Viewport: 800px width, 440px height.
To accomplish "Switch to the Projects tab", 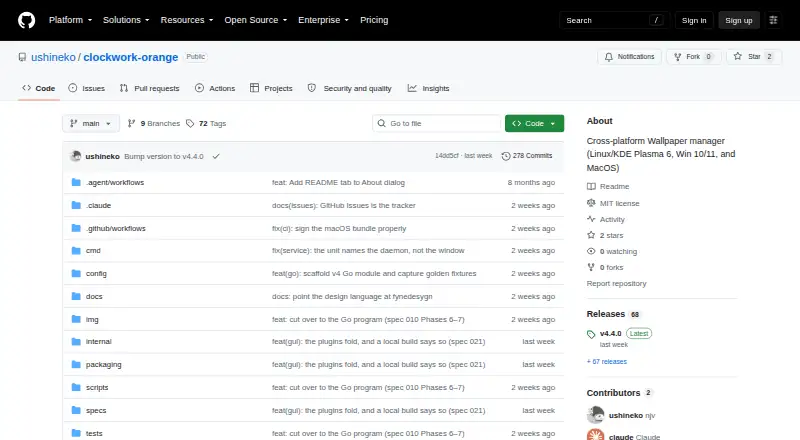I will pos(271,88).
